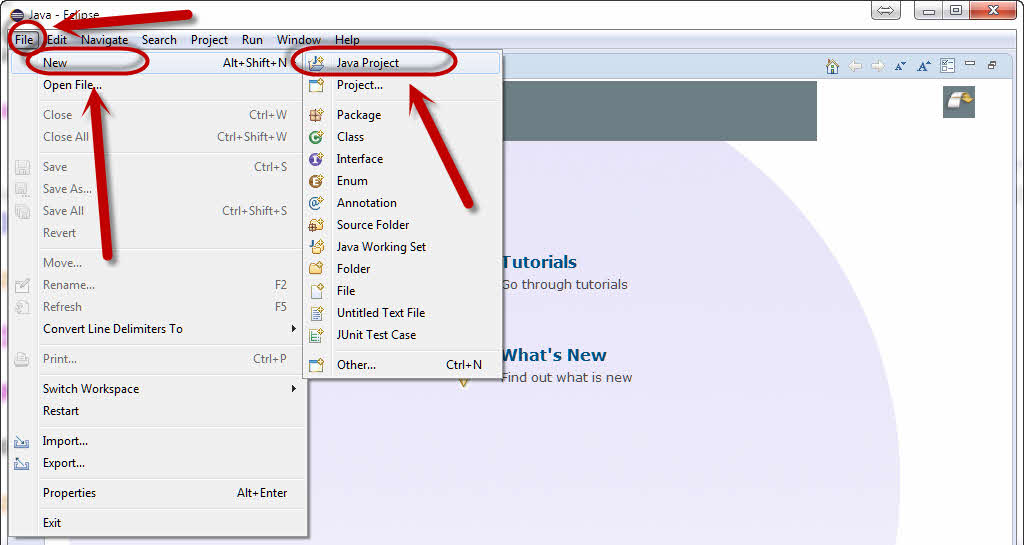
Task: Open the Tutorials link
Action: pos(539,262)
